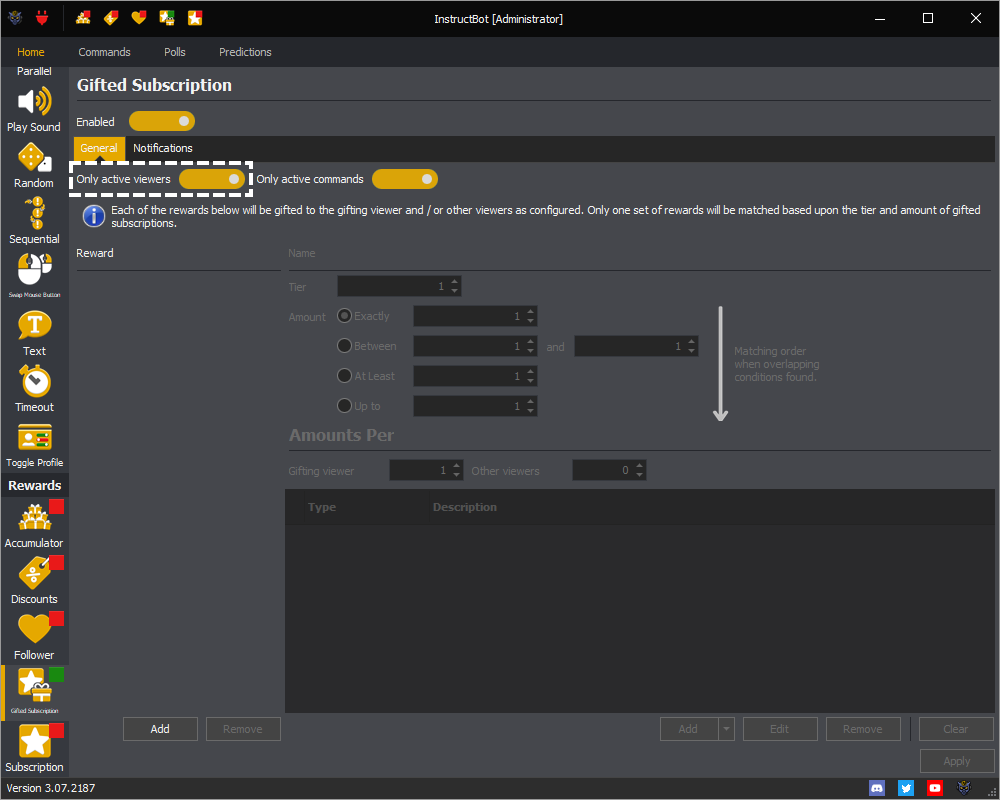The width and height of the screenshot is (1000, 800).
Task: Select the Exactly amount radio button
Action: click(x=344, y=316)
